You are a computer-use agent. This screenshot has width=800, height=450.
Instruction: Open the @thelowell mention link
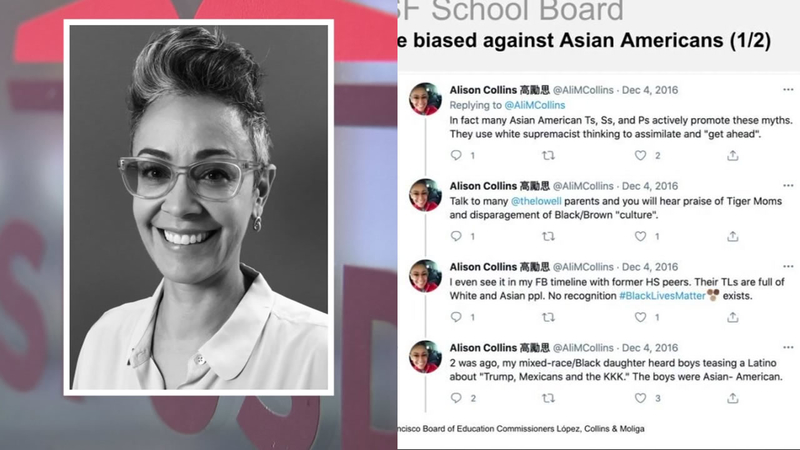click(x=536, y=202)
